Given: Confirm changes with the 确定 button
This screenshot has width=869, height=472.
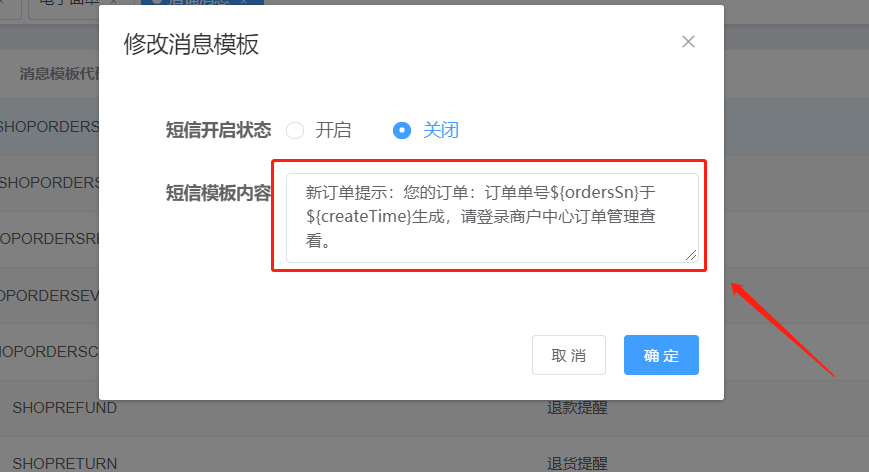Looking at the screenshot, I should tap(661, 355).
